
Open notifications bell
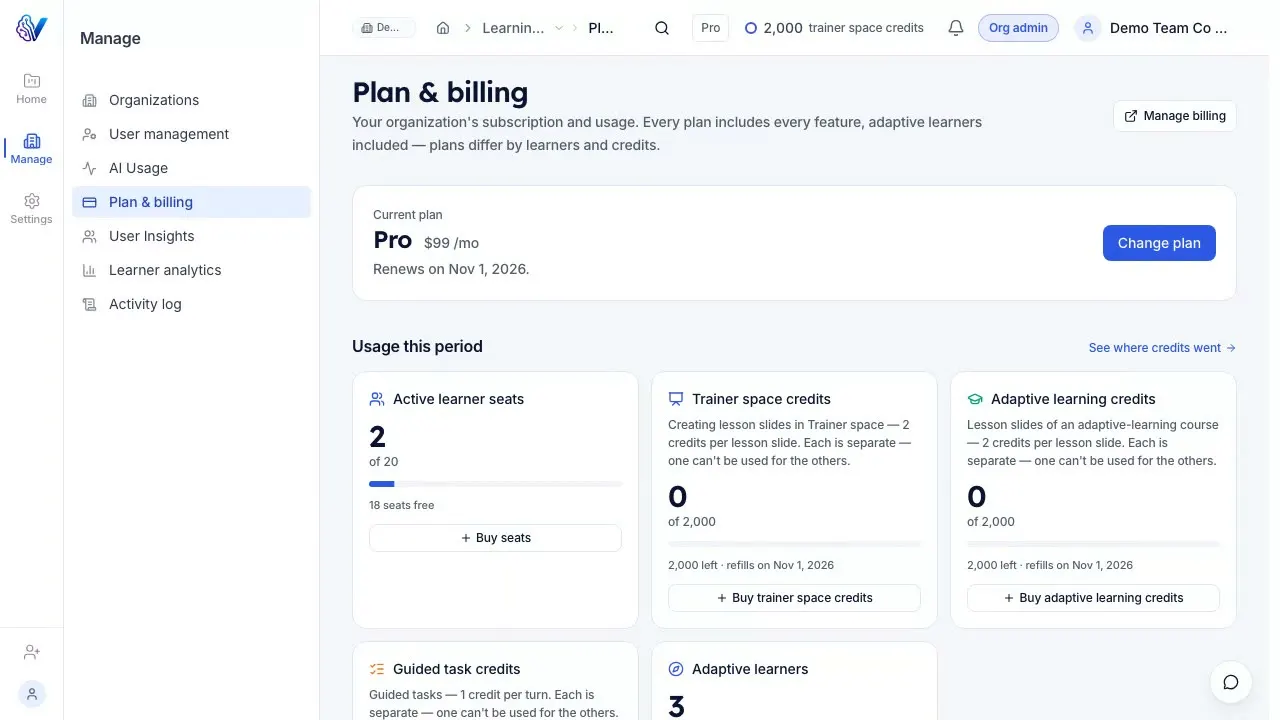pyautogui.click(x=956, y=28)
